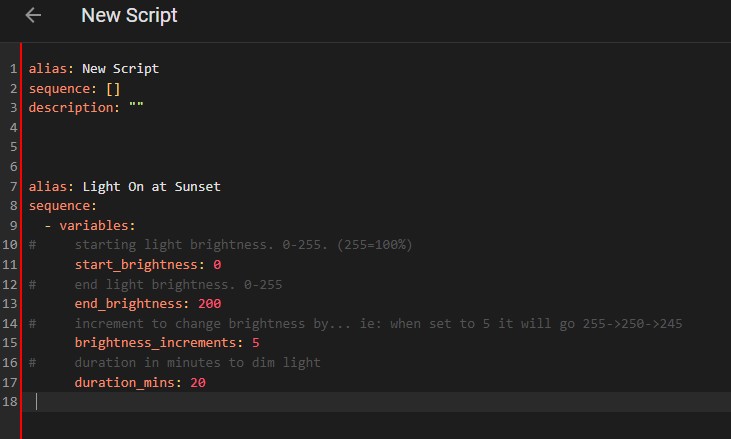
Task: Click the empty quotes after description
Action: [x=136, y=108]
